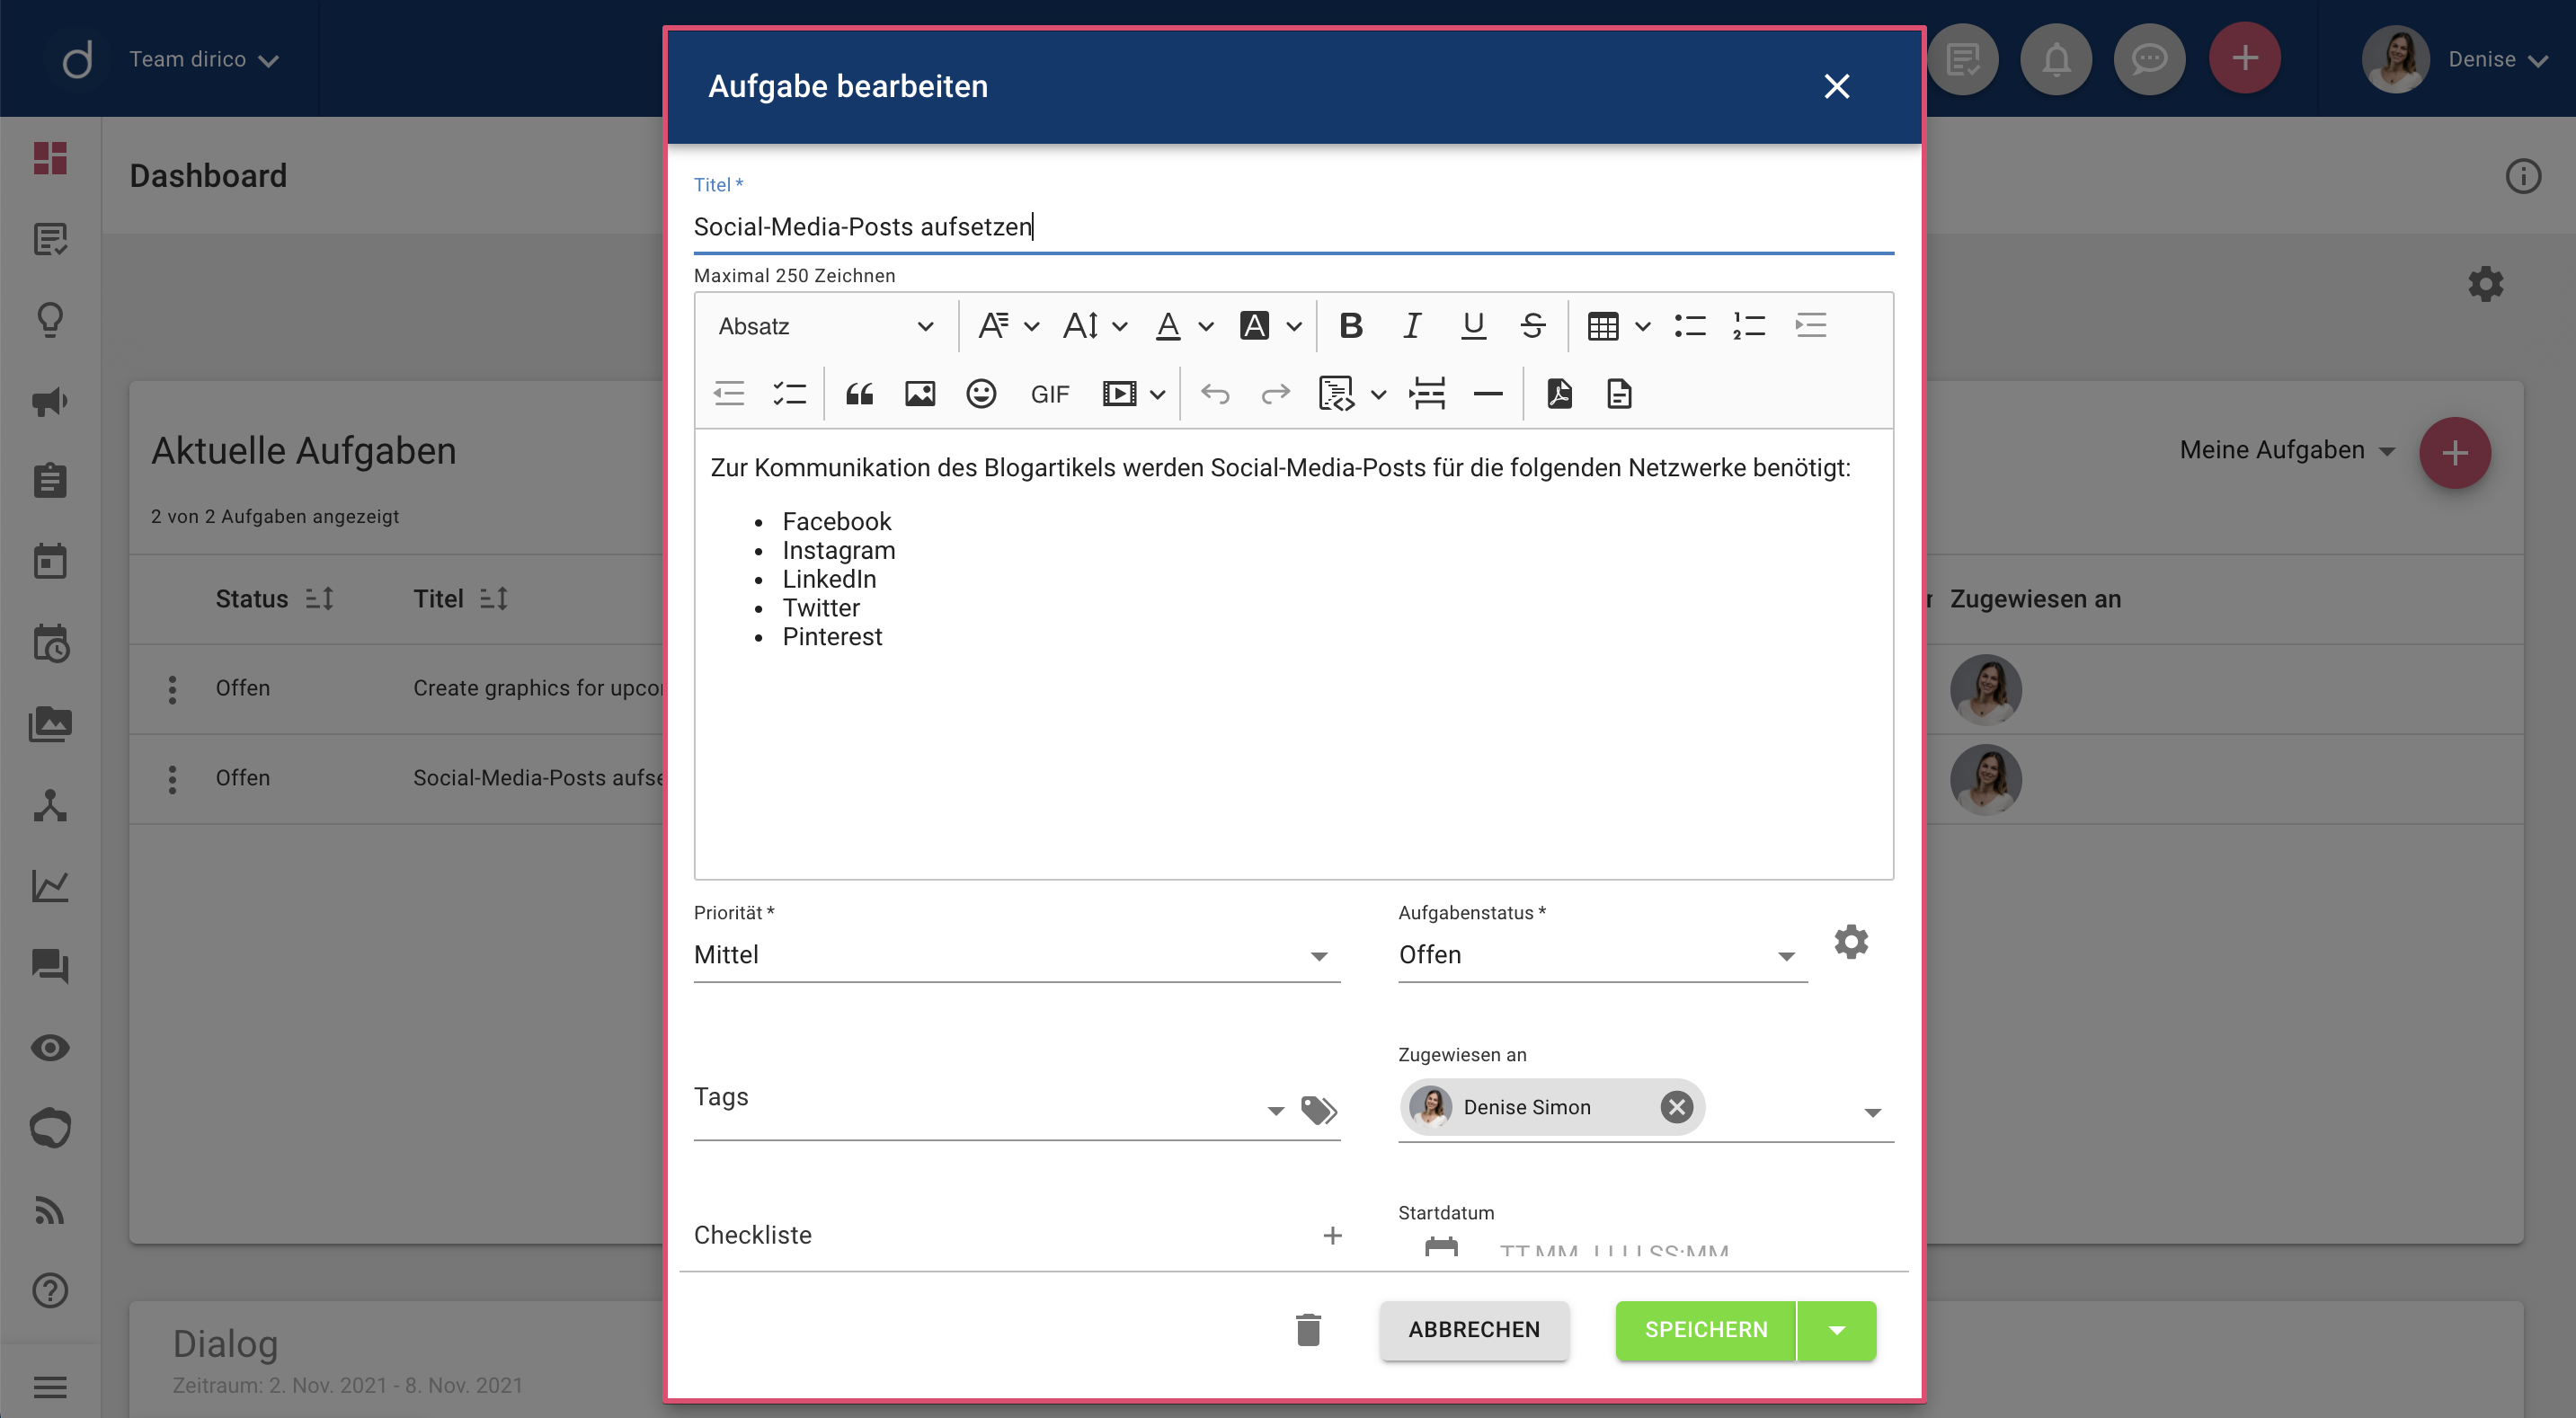Open the Aufgabenstatus Offen dropdown
The image size is (2576, 1418).
(1602, 955)
